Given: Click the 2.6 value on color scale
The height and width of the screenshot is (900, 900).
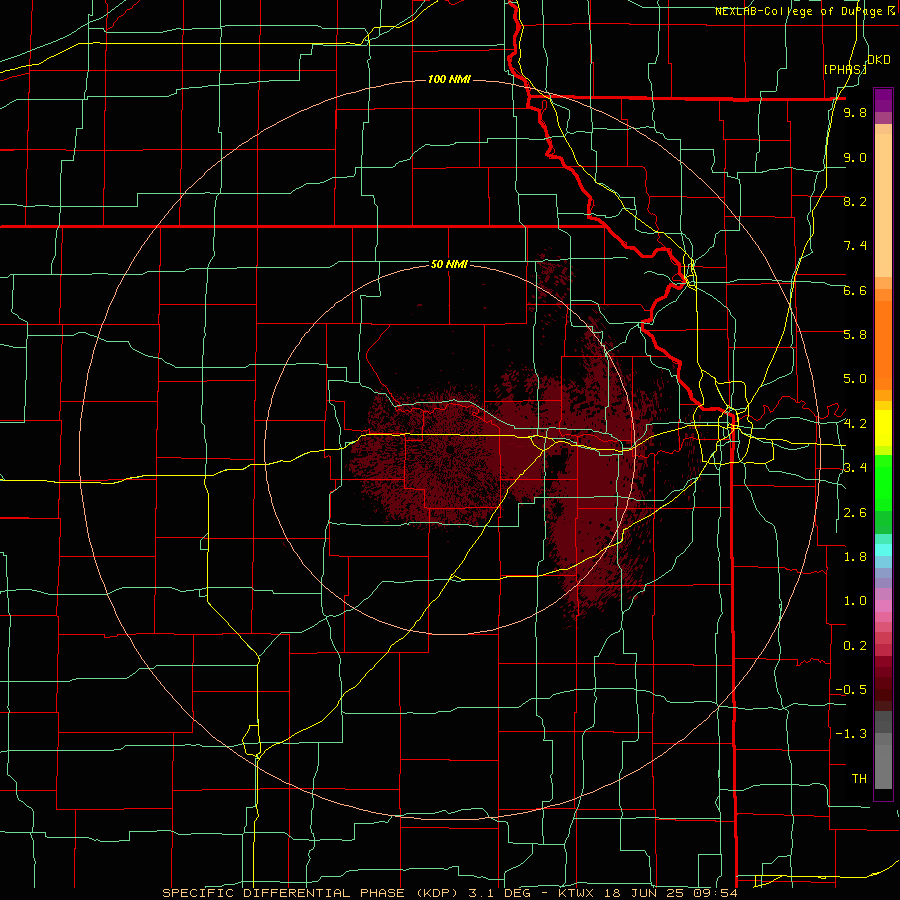Looking at the screenshot, I should [x=855, y=512].
